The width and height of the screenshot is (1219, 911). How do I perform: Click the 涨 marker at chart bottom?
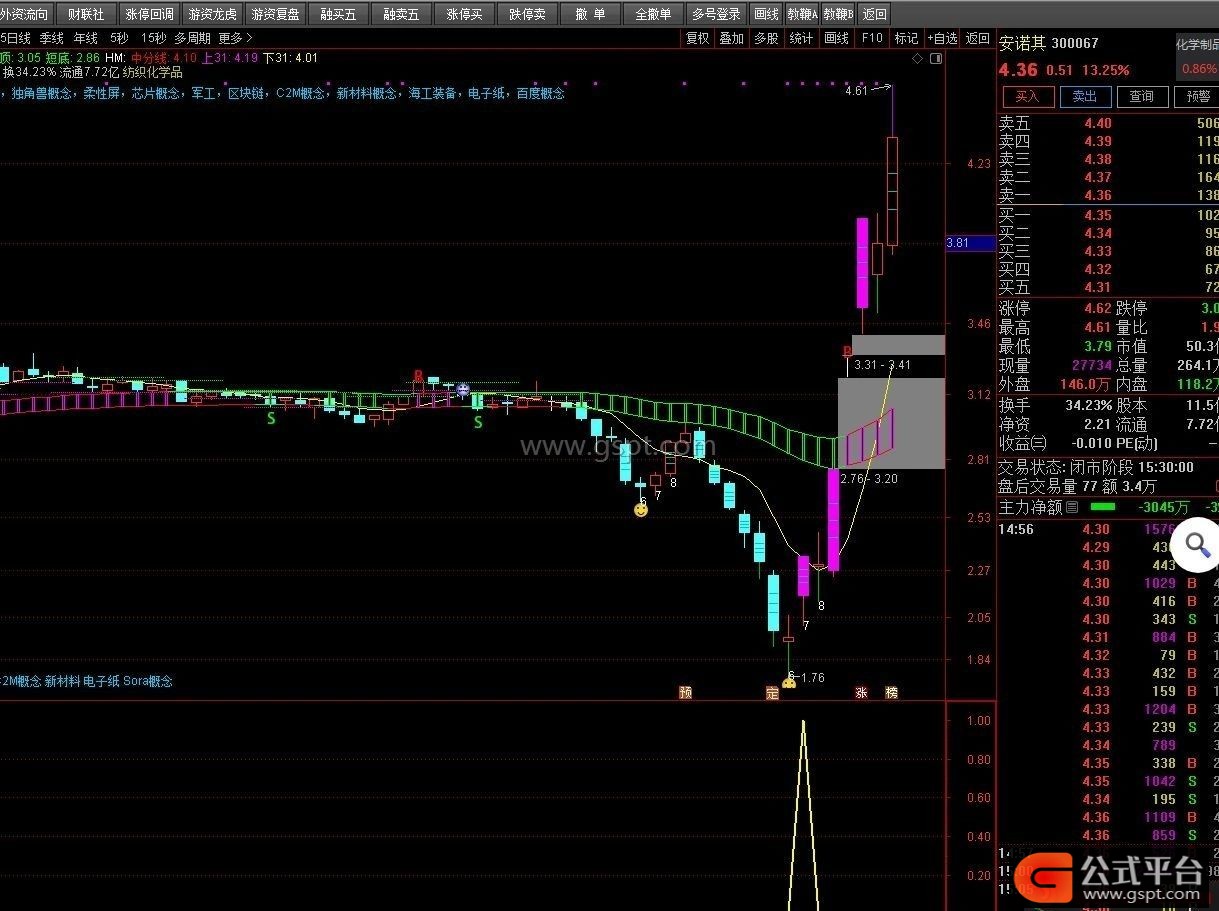click(x=861, y=692)
